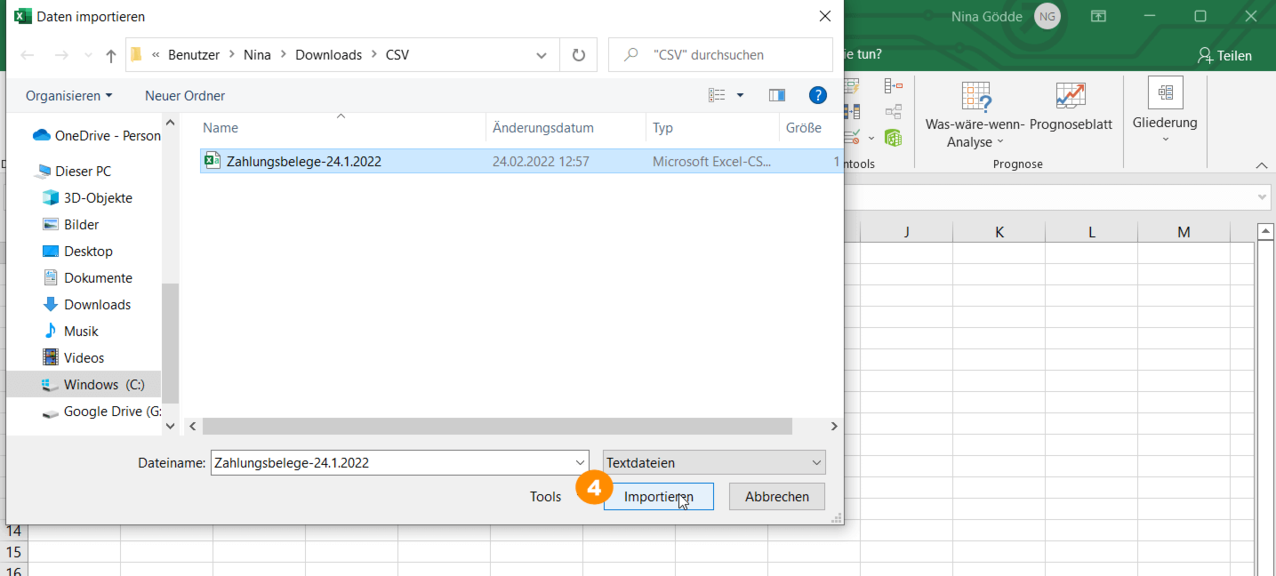Go back using the back arrow
The width and height of the screenshot is (1276, 576).
pyautogui.click(x=28, y=55)
